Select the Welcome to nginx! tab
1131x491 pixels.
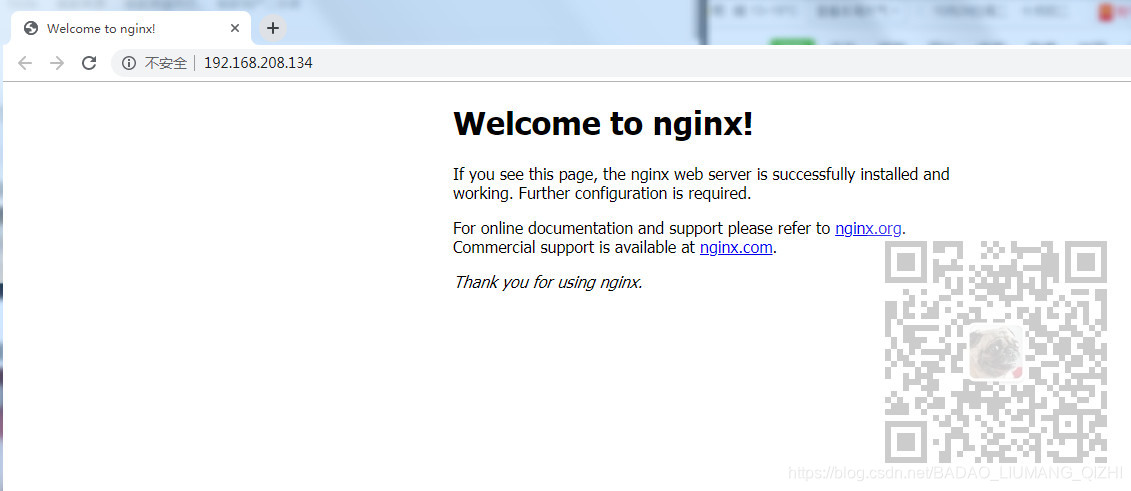130,29
